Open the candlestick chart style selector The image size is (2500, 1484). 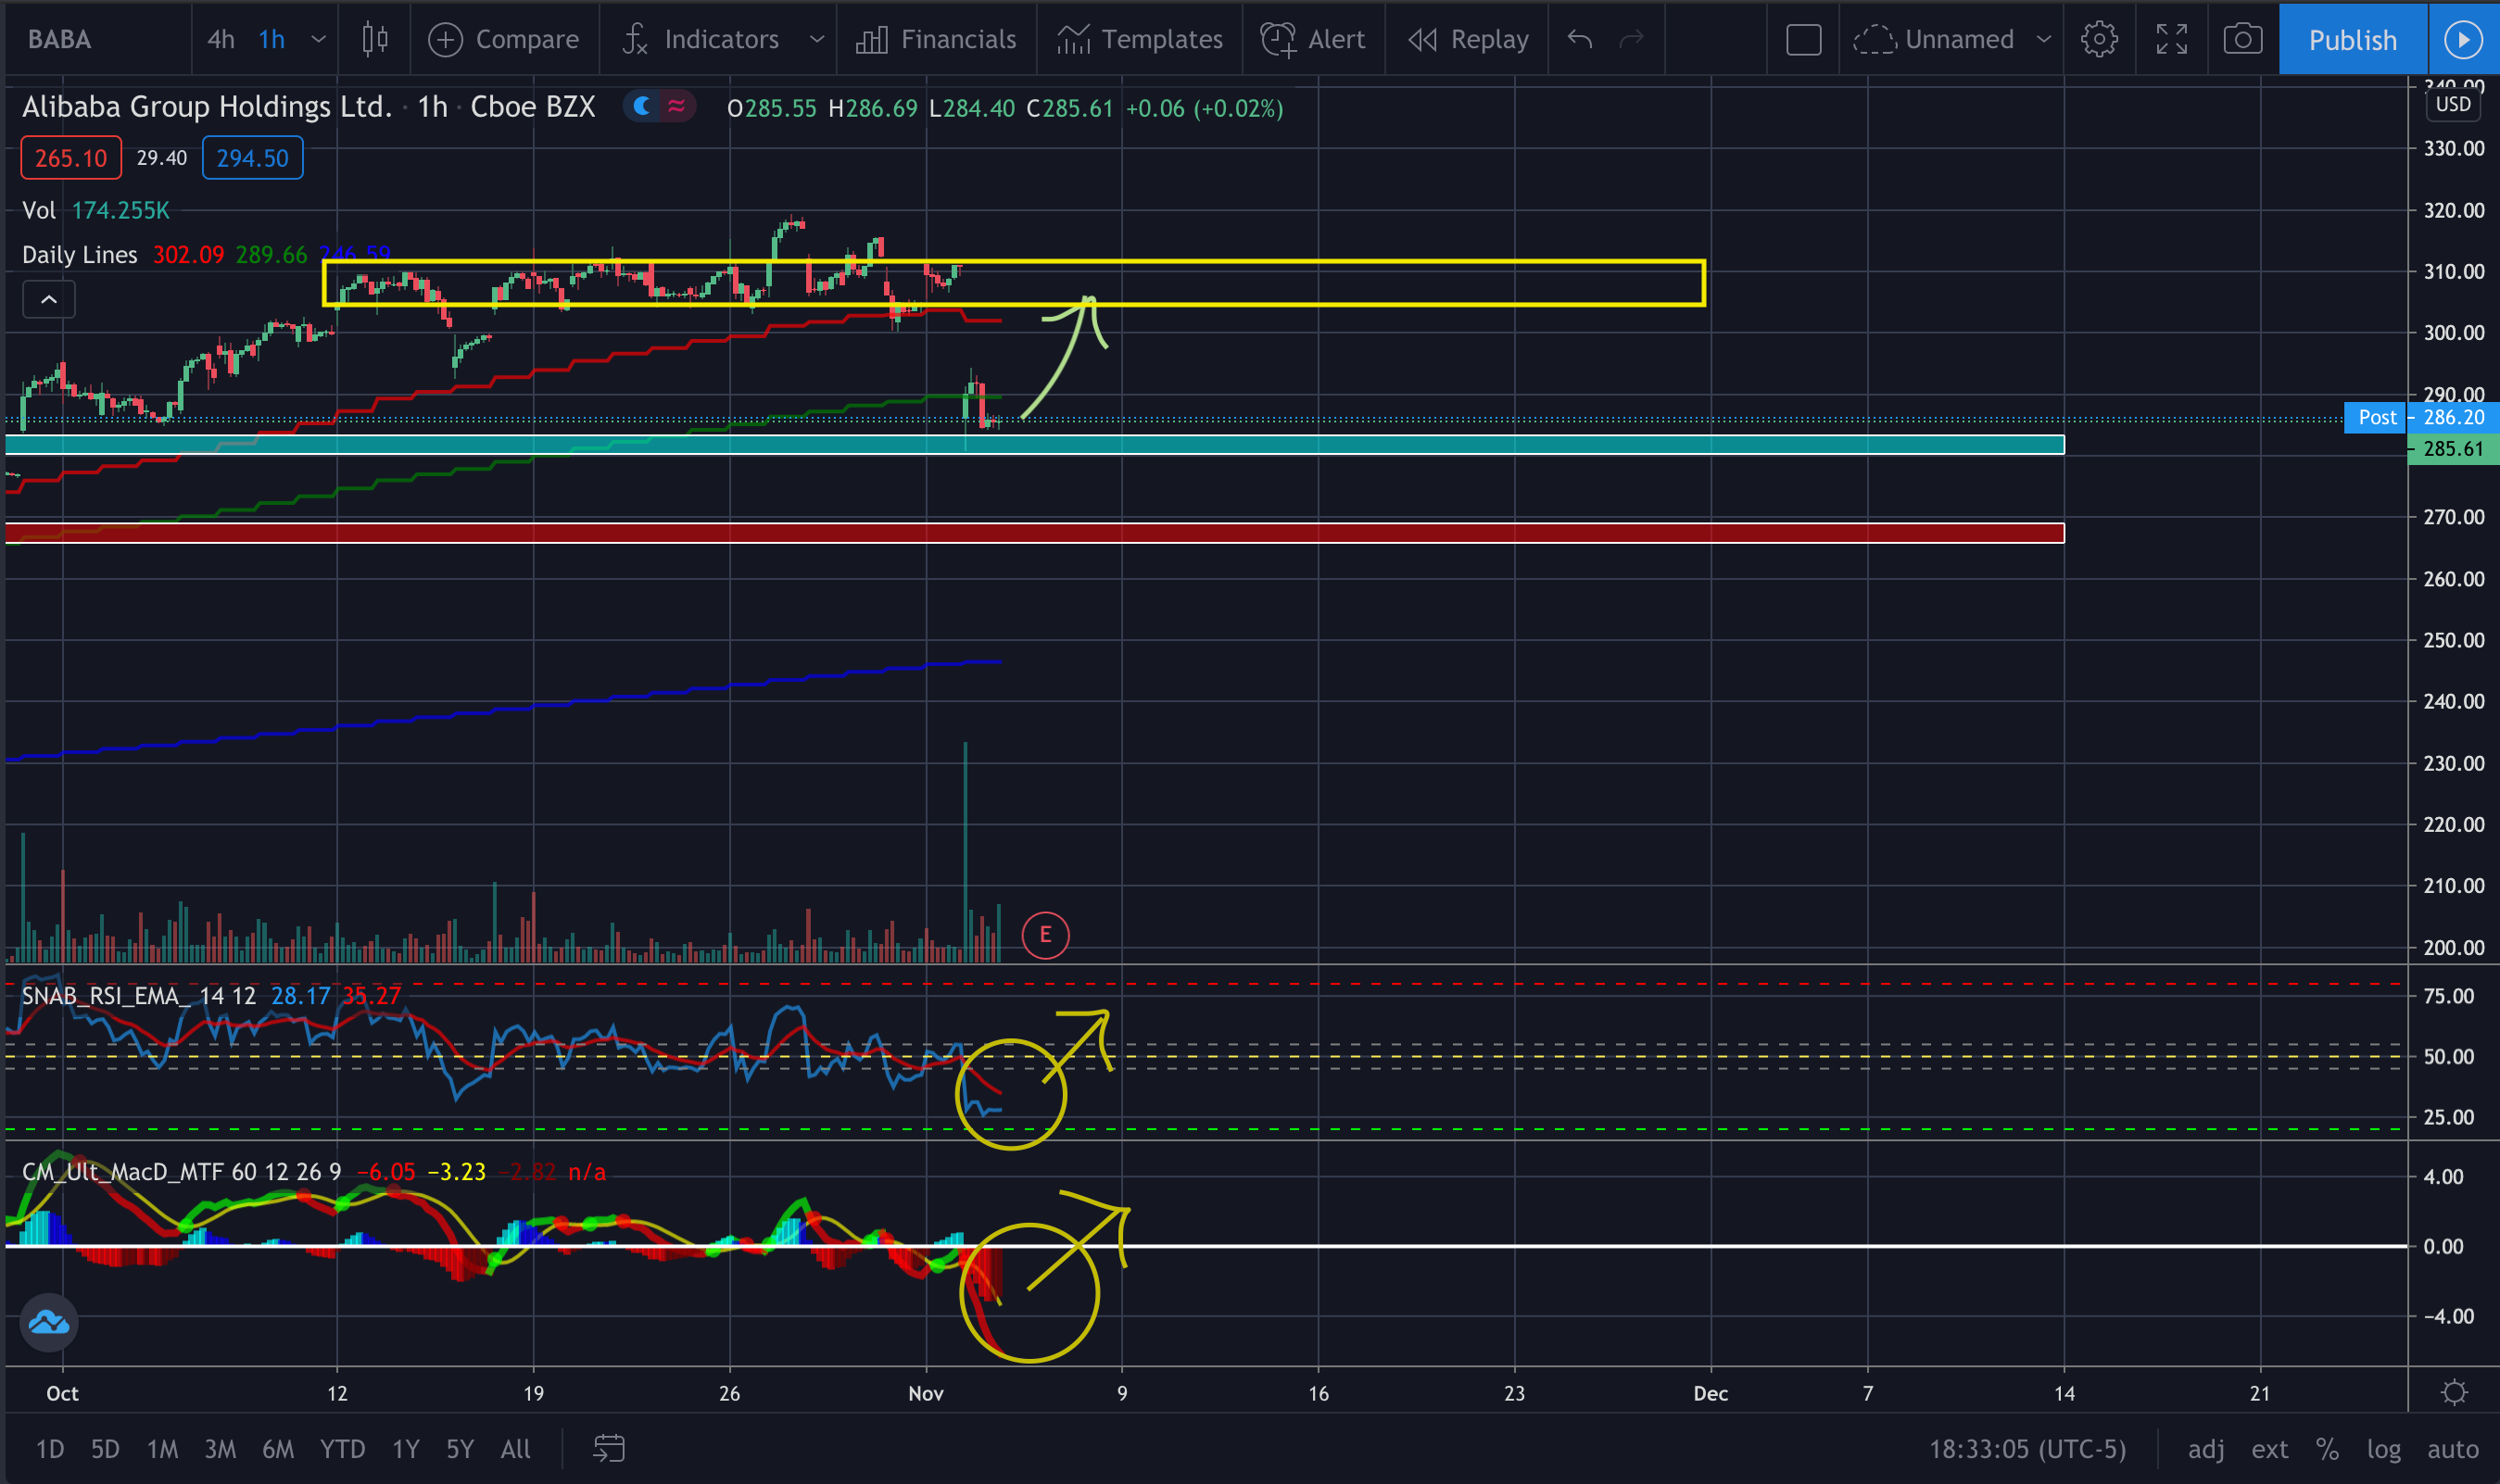375,39
